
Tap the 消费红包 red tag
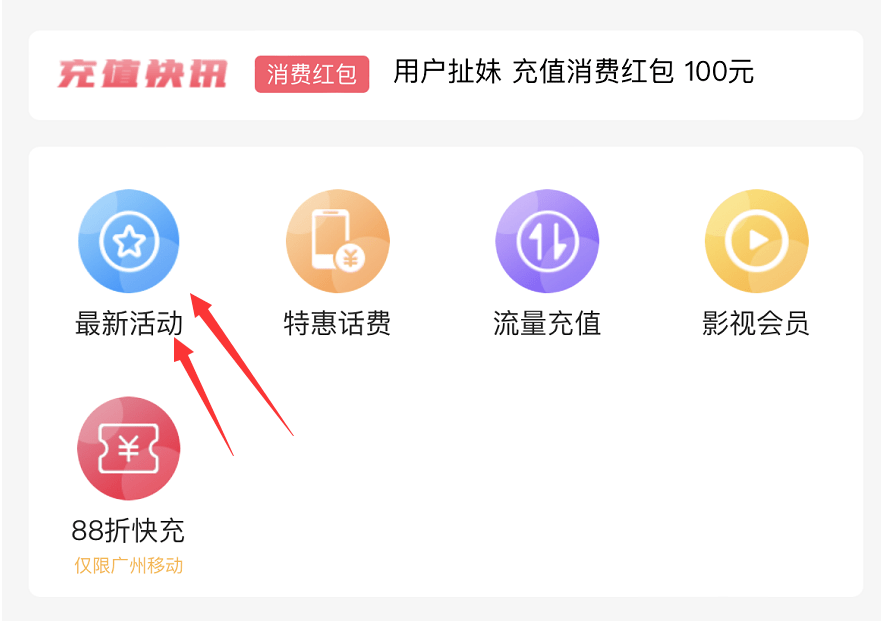312,74
